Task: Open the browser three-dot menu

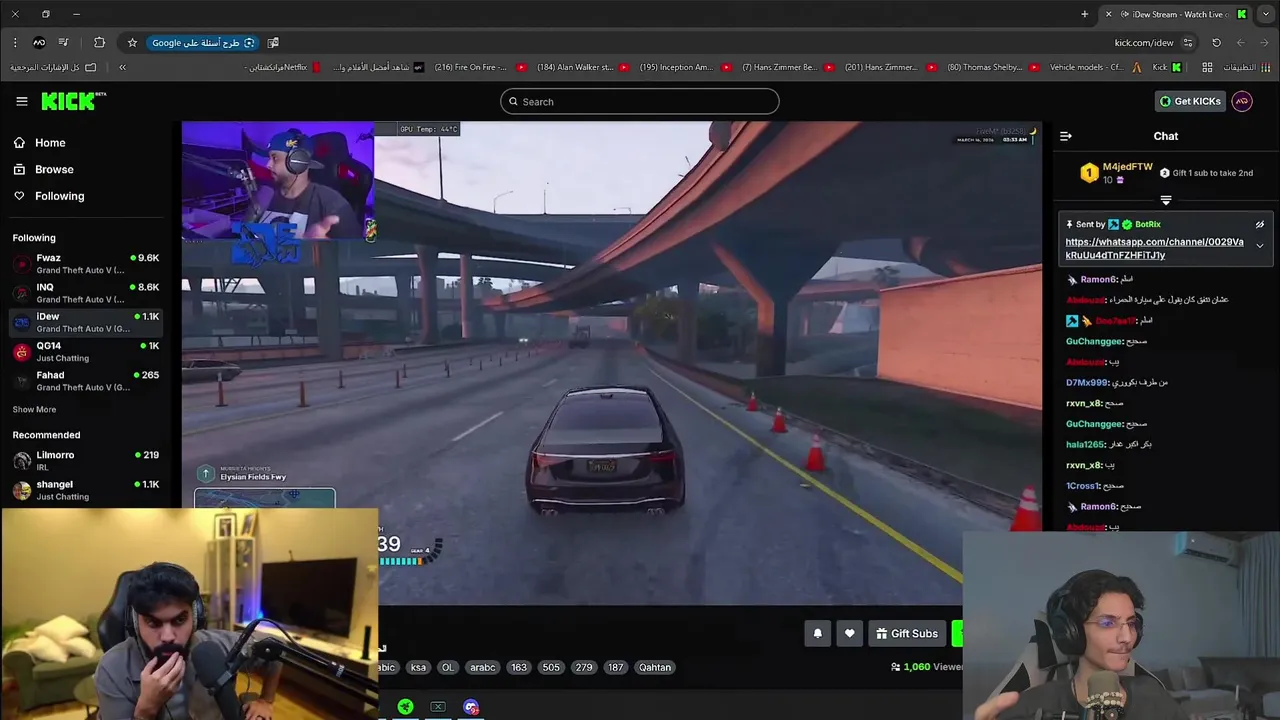Action: [14, 43]
